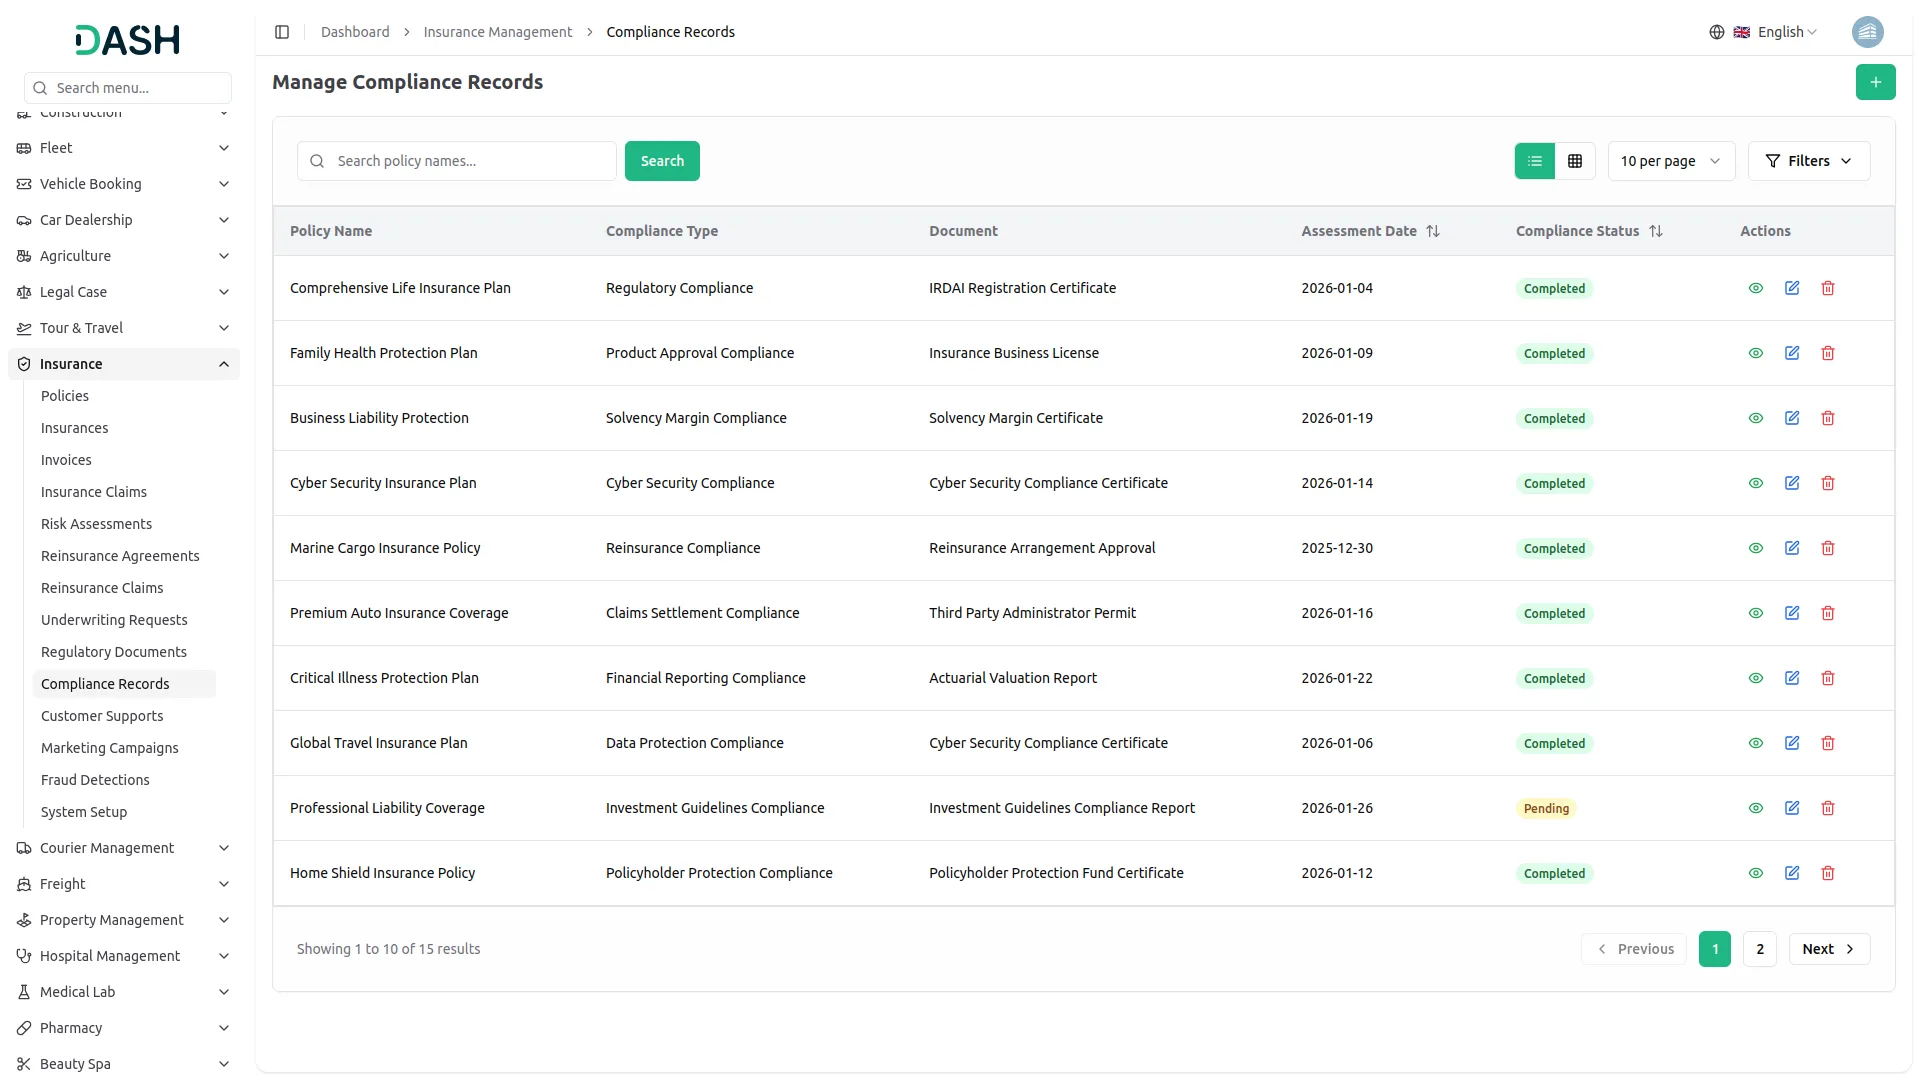The height and width of the screenshot is (1080, 1920).
Task: Open the Compliance Records sidebar entry
Action: click(x=106, y=684)
